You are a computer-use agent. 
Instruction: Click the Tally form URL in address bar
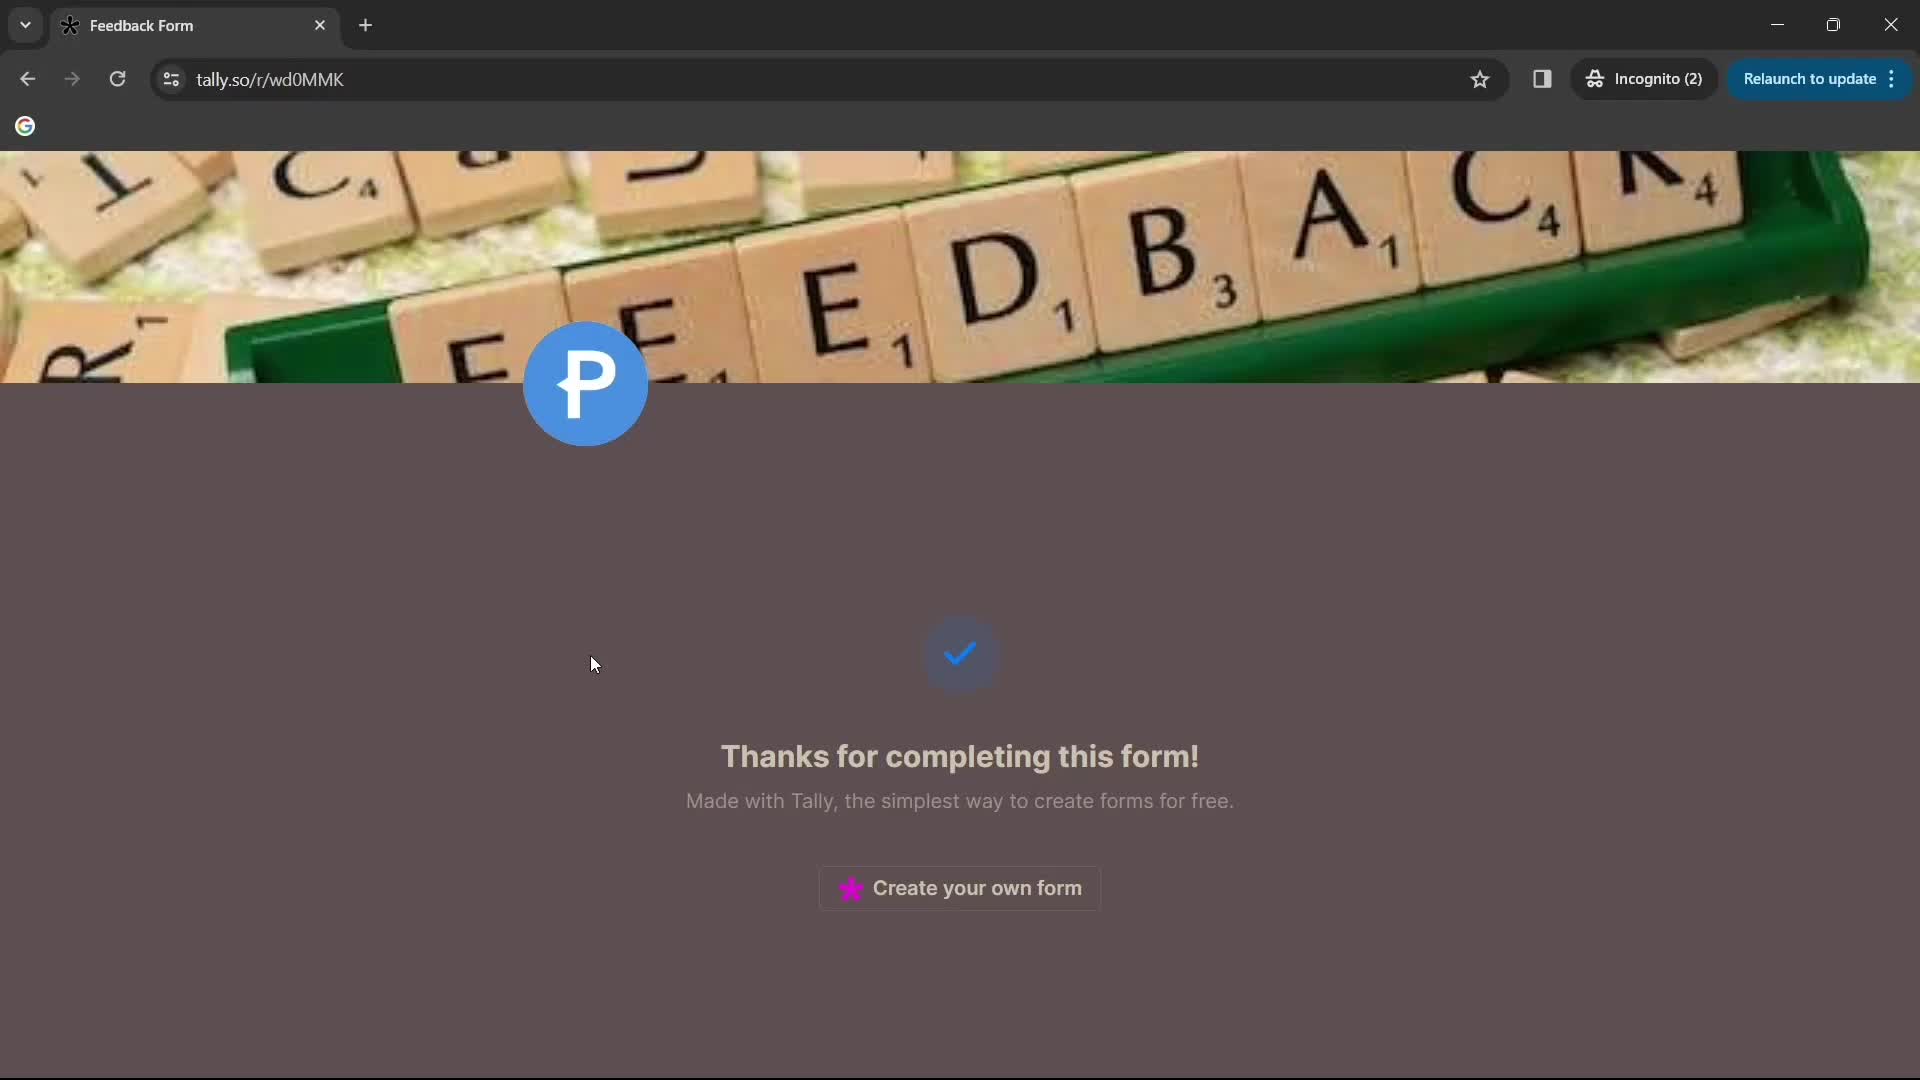pyautogui.click(x=270, y=79)
